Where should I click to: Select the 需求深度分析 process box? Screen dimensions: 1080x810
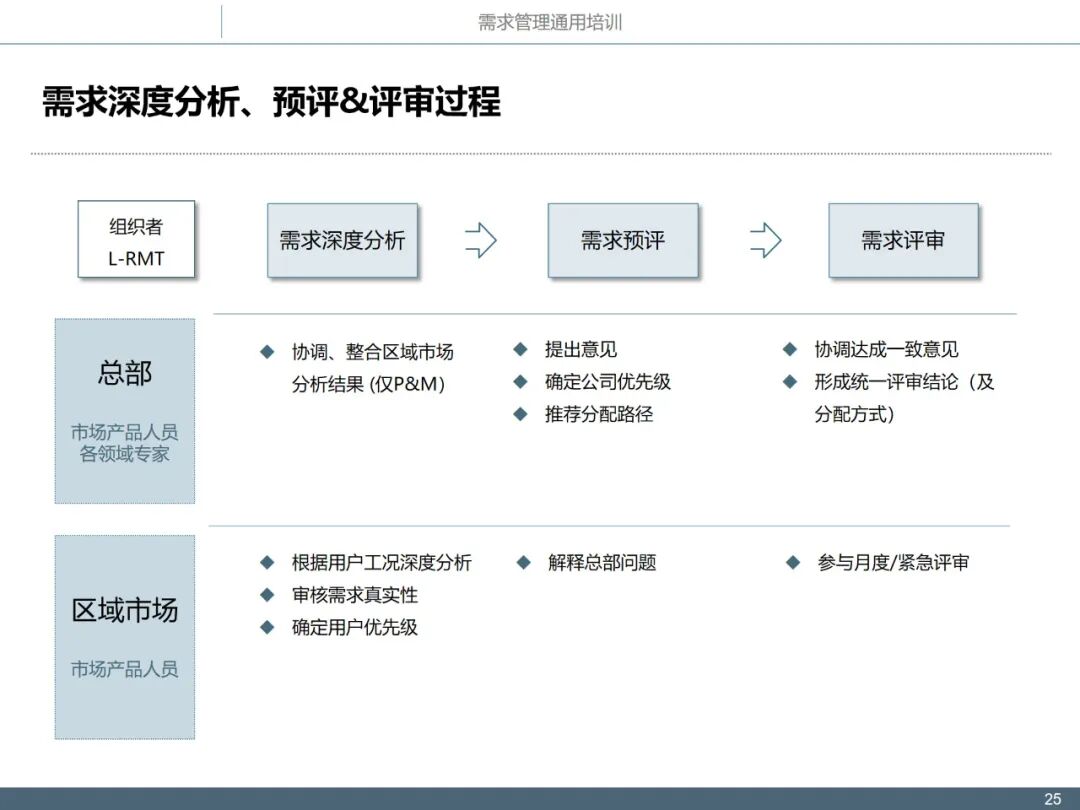coord(343,240)
